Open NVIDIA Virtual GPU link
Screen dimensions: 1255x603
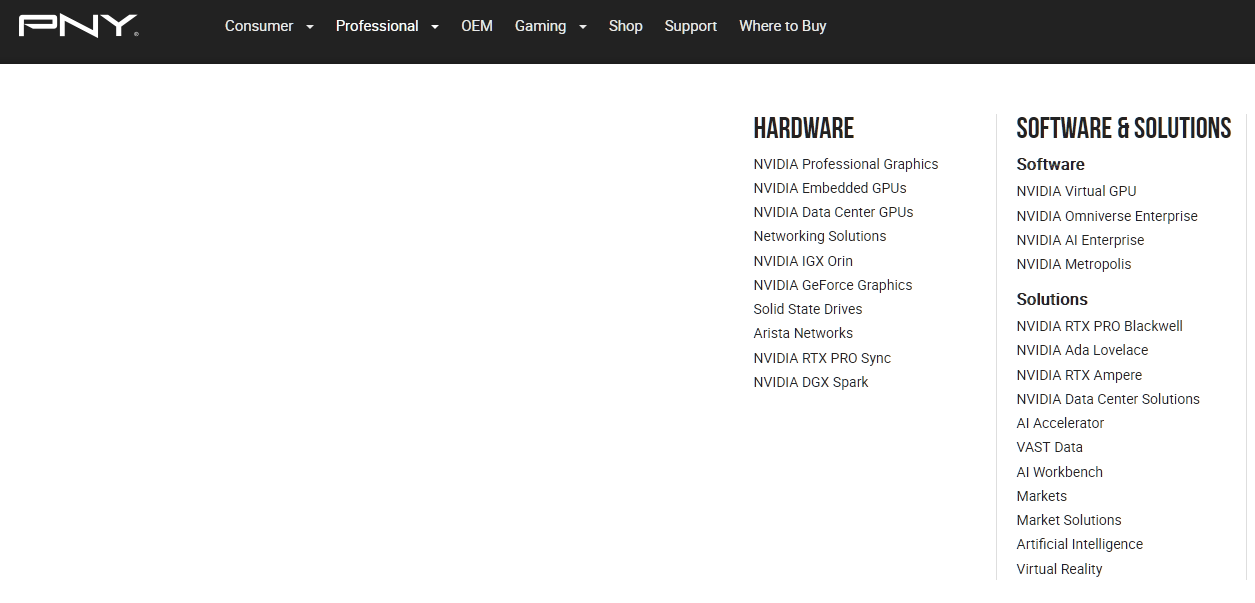coord(1076,191)
